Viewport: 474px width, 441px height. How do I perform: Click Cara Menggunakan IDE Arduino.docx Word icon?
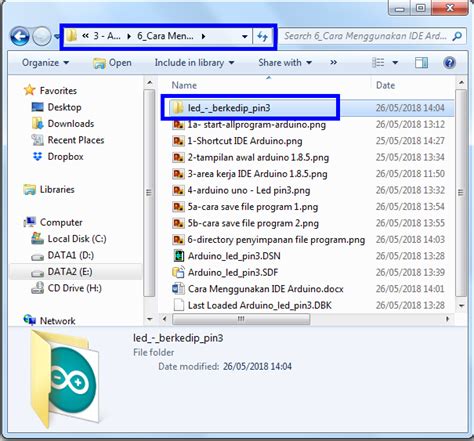click(x=178, y=289)
